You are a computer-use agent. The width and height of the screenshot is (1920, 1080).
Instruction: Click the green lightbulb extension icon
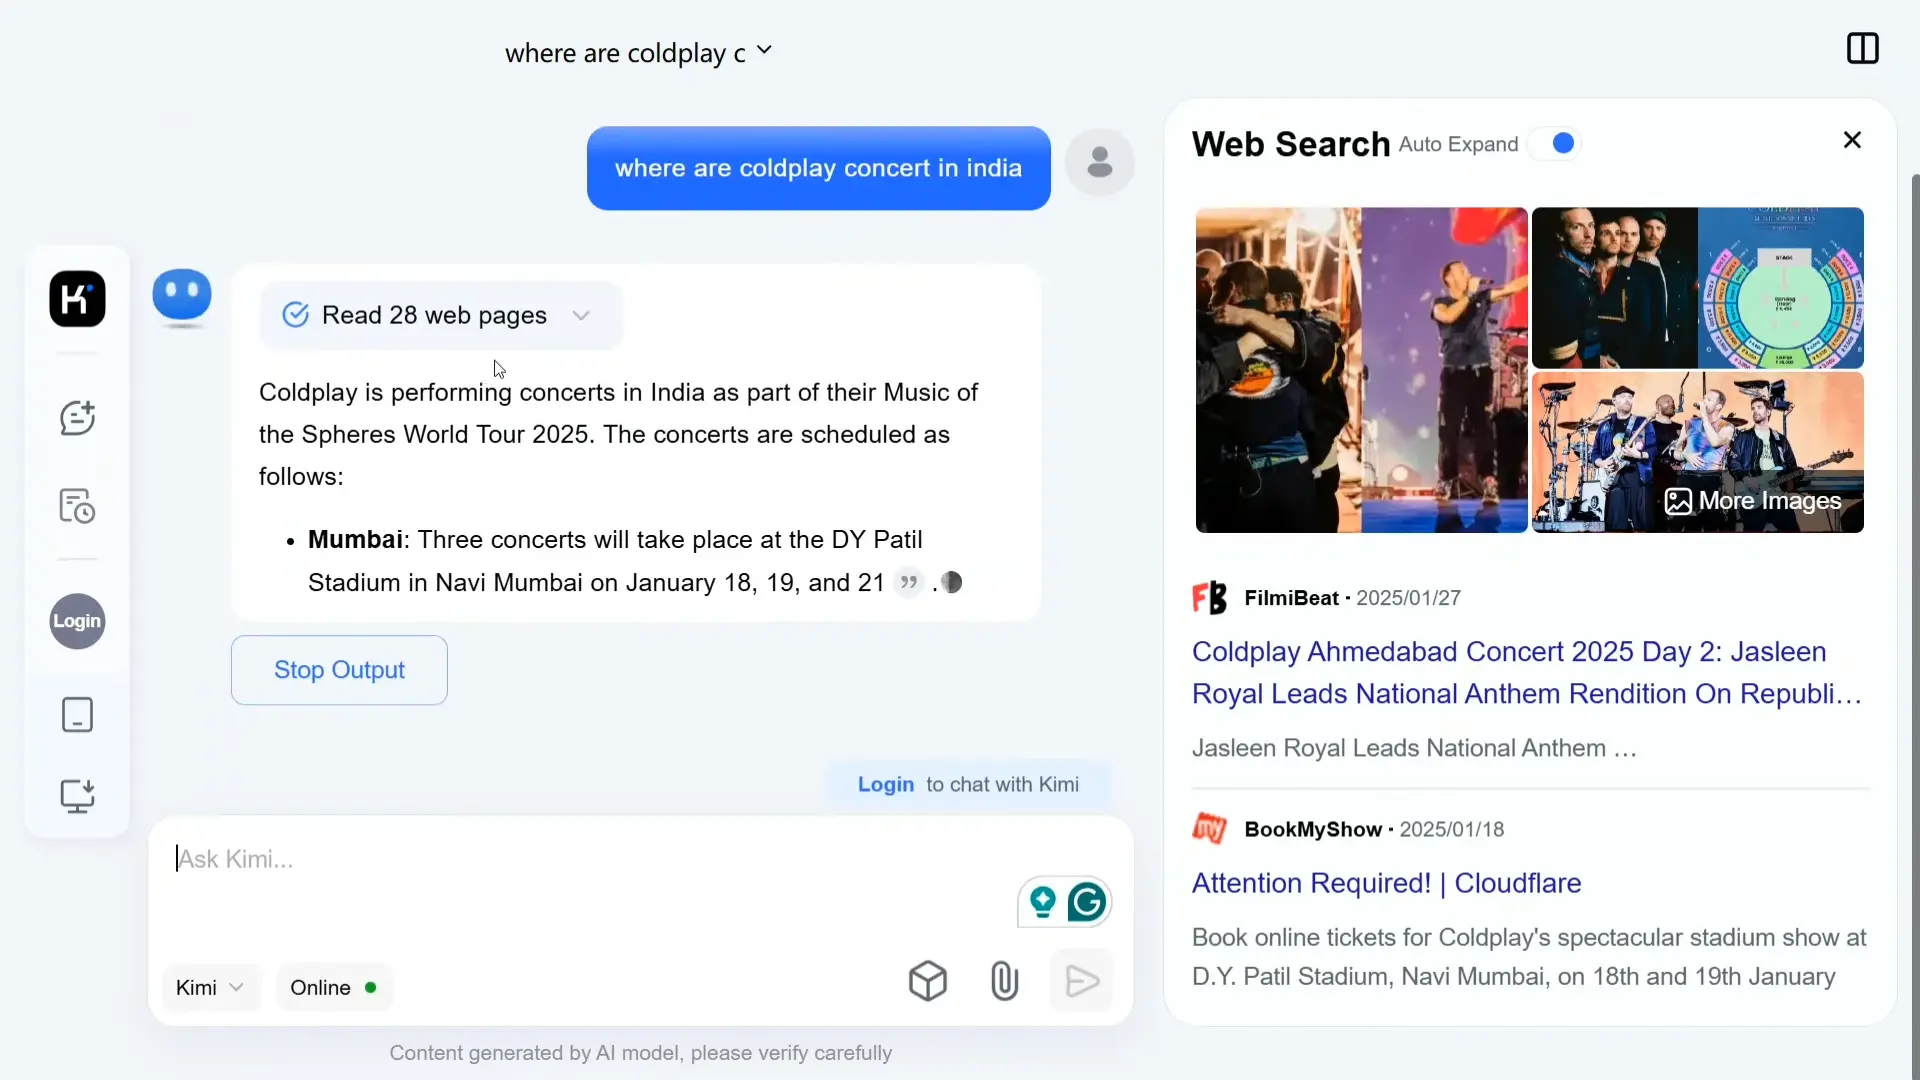(x=1042, y=902)
